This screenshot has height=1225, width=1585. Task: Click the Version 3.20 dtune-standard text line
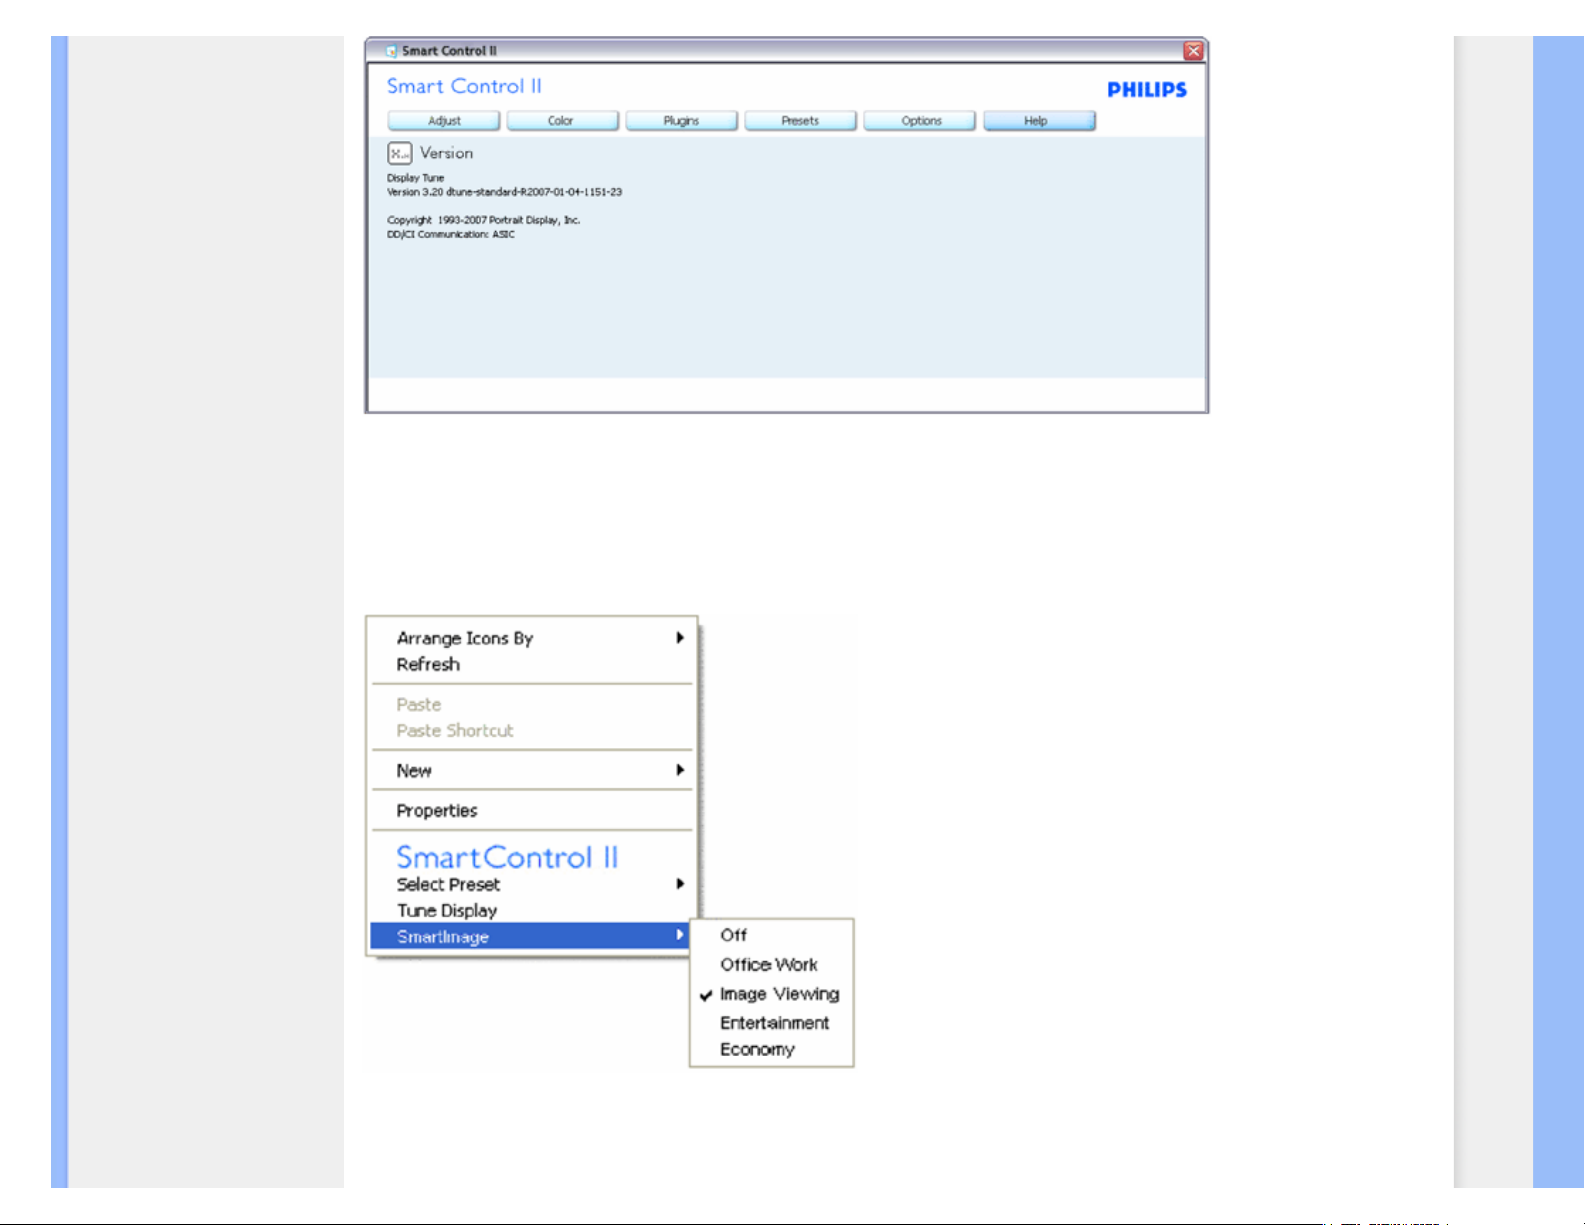[504, 192]
